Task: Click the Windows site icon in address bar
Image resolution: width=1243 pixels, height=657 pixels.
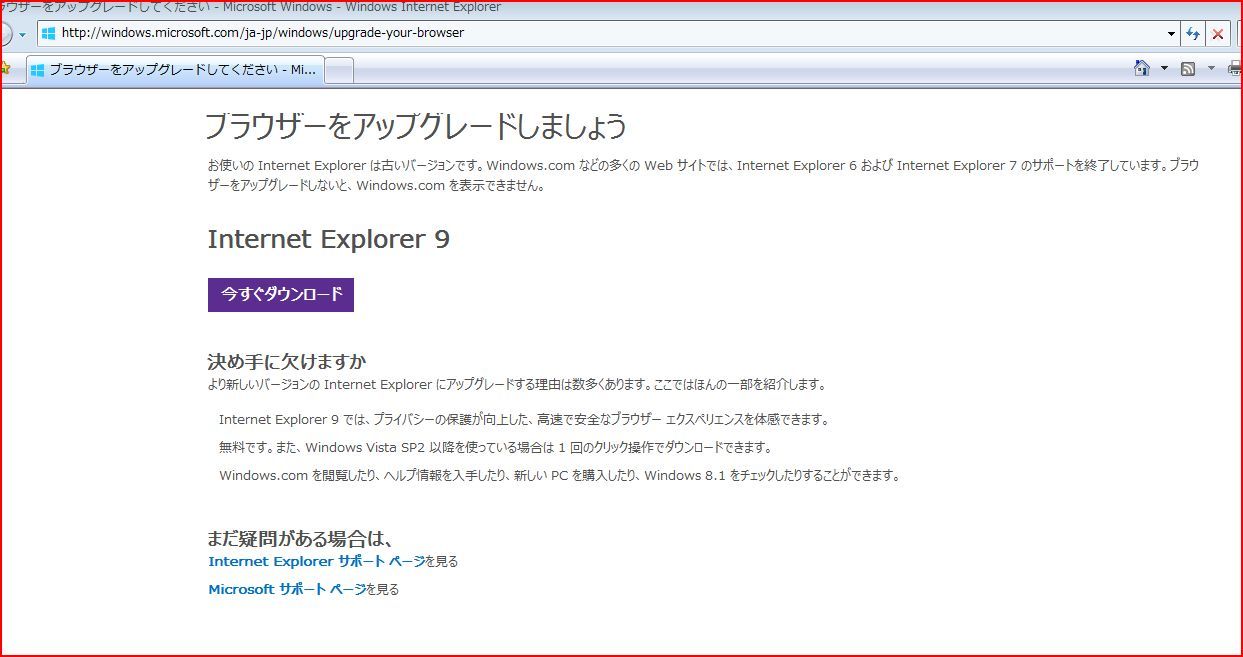Action: (x=48, y=33)
